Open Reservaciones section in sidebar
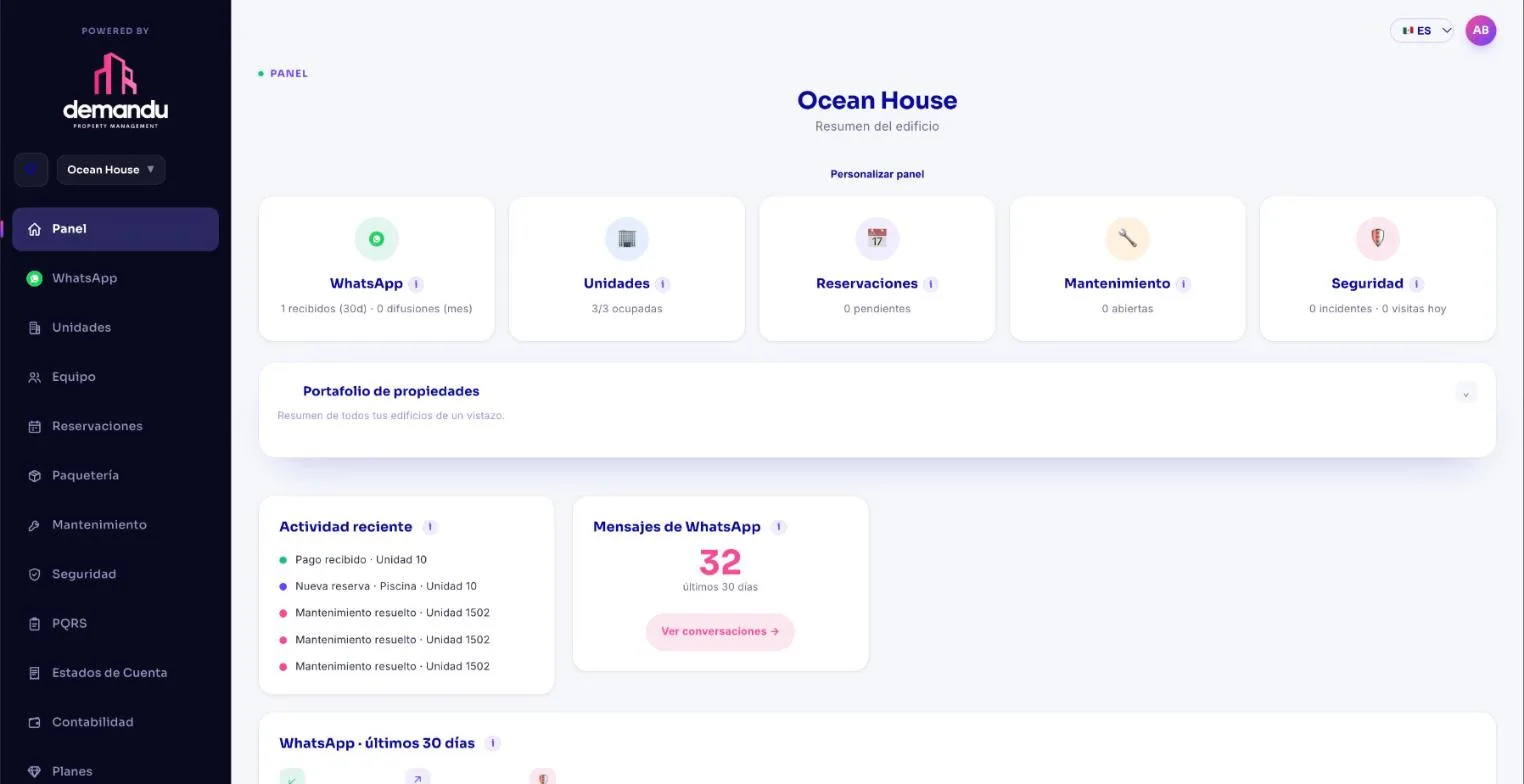The height and width of the screenshot is (784, 1524). coord(115,426)
